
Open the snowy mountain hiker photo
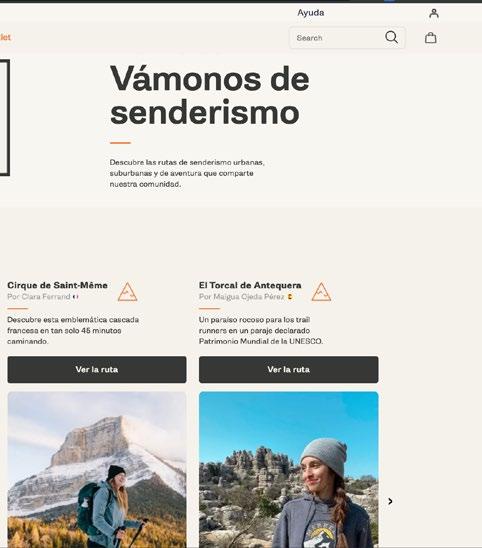point(97,470)
